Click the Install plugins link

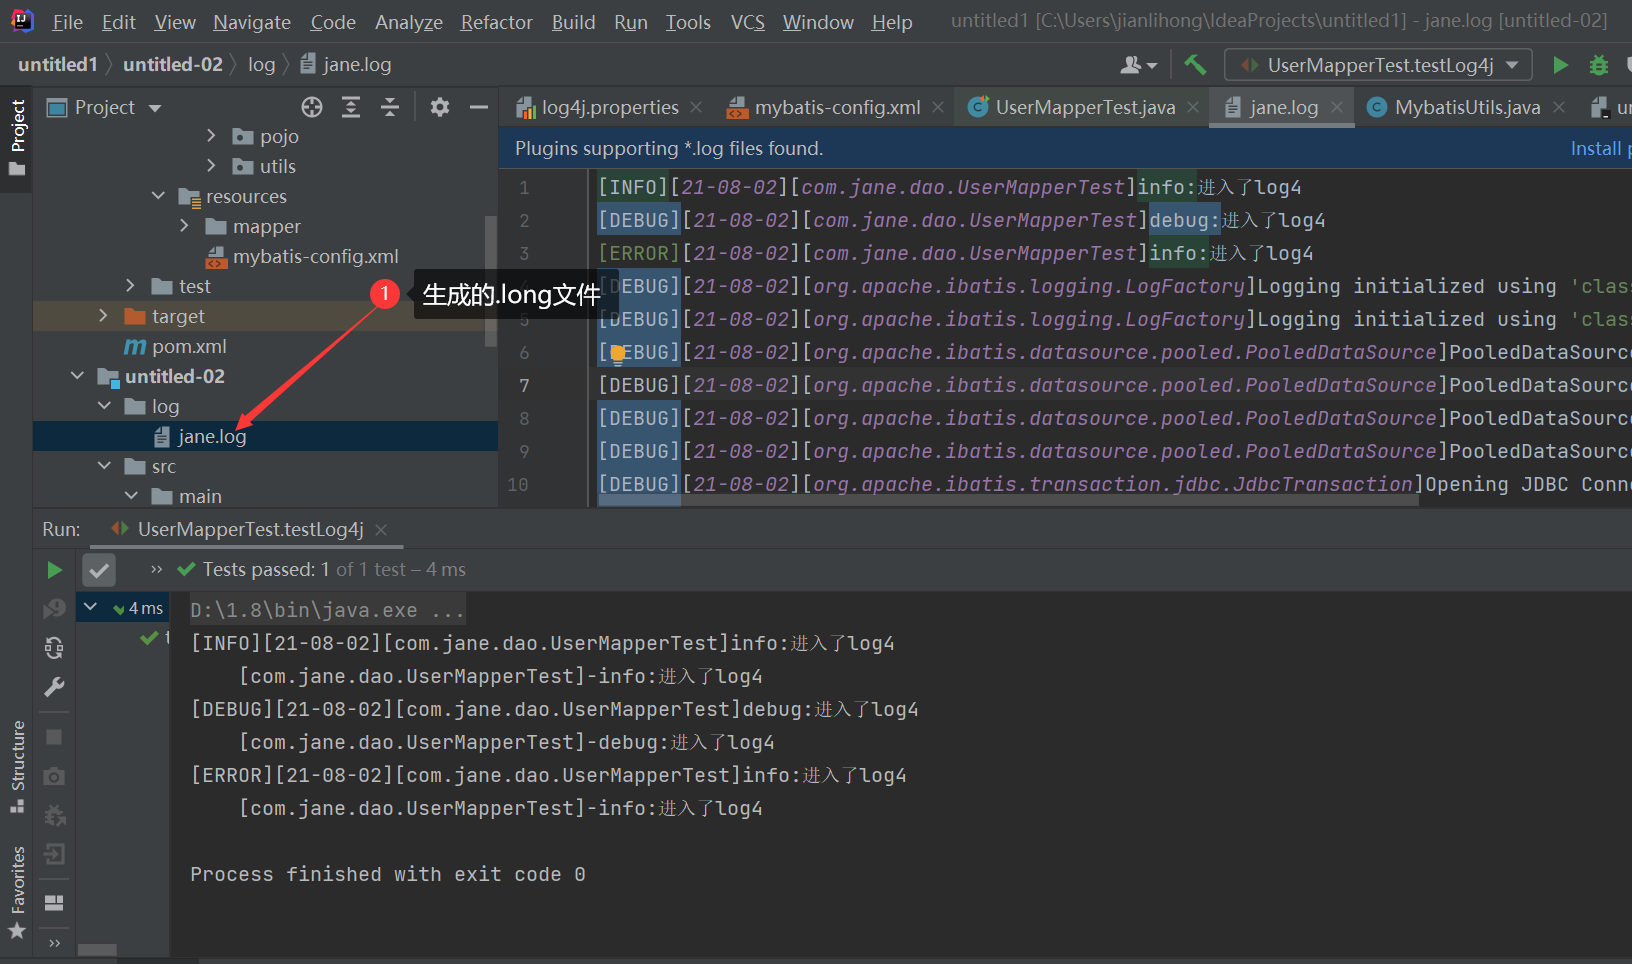(x=1600, y=148)
